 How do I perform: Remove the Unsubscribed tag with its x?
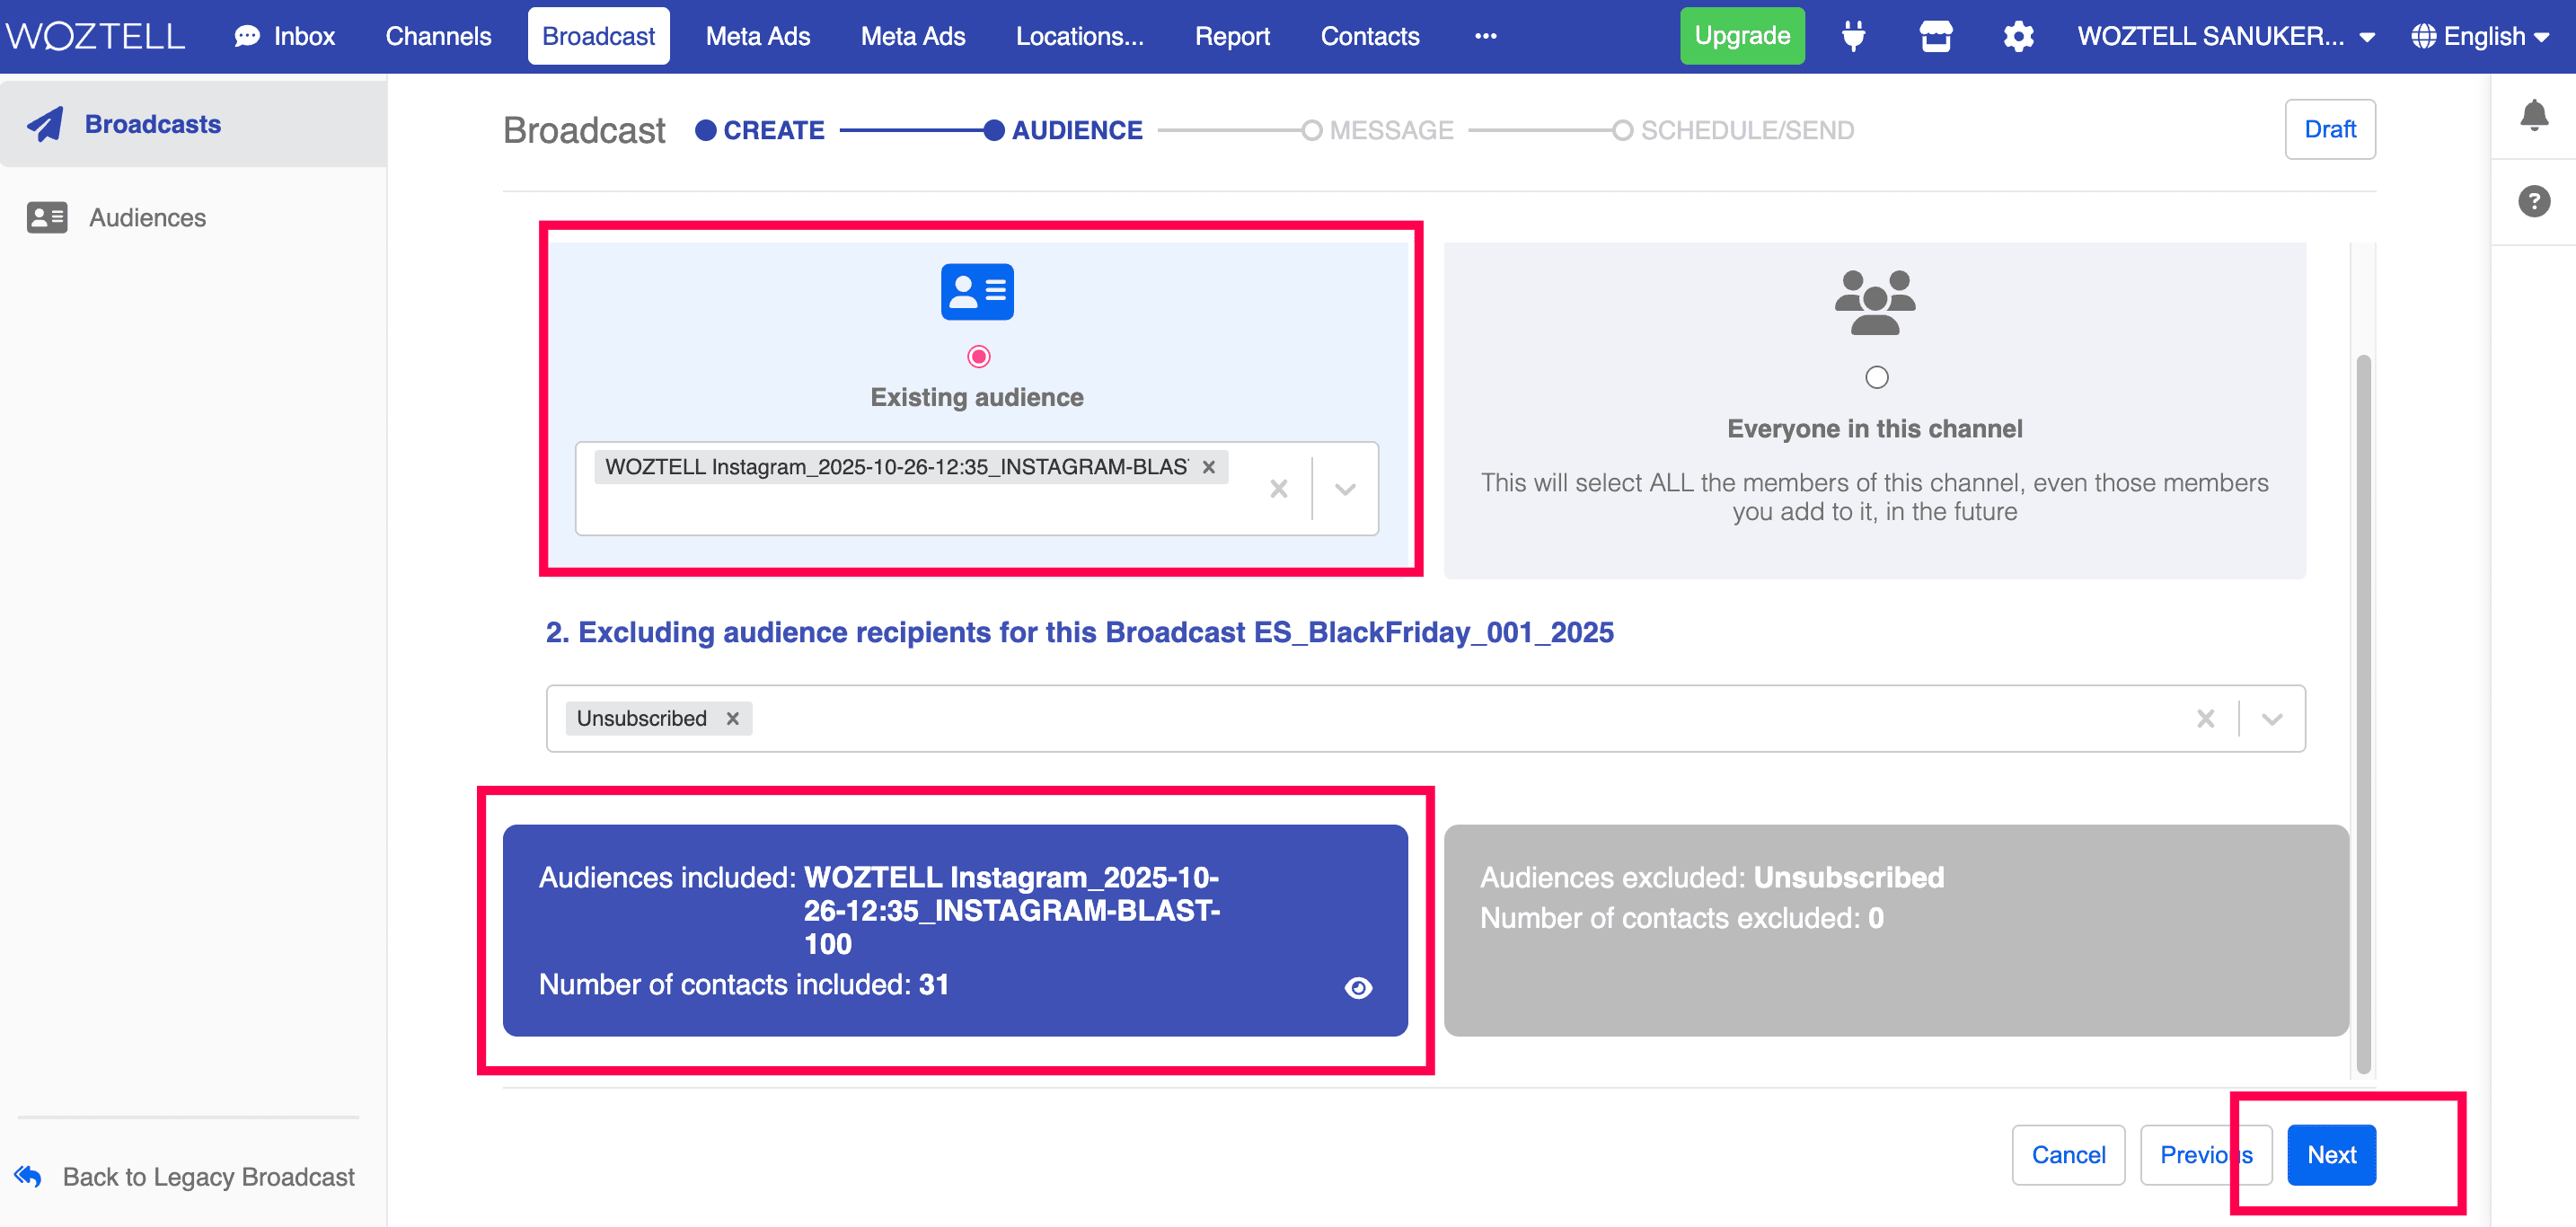click(733, 718)
